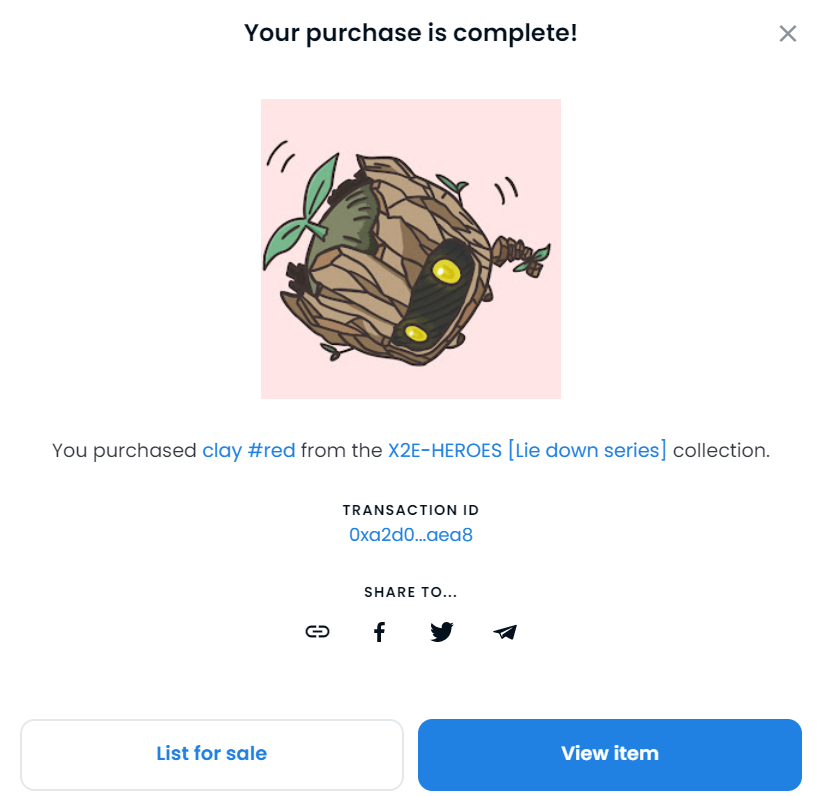
Task: Click the 'Your purchase is complete!' heading
Action: [411, 33]
